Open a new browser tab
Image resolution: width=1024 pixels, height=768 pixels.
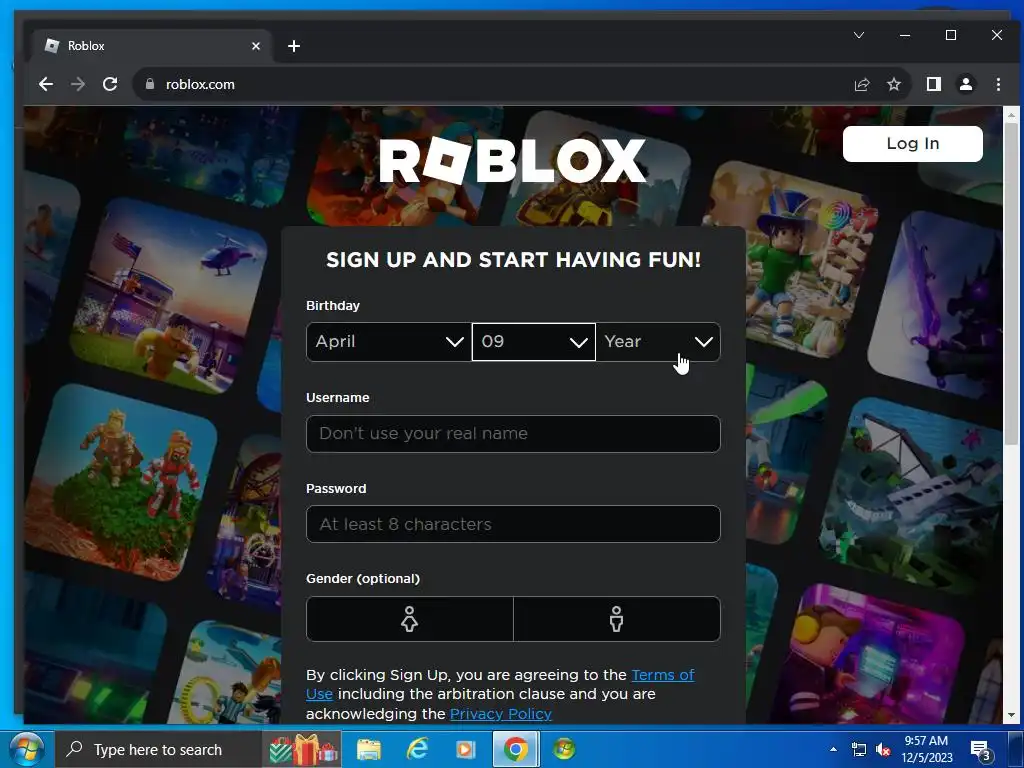(x=294, y=46)
